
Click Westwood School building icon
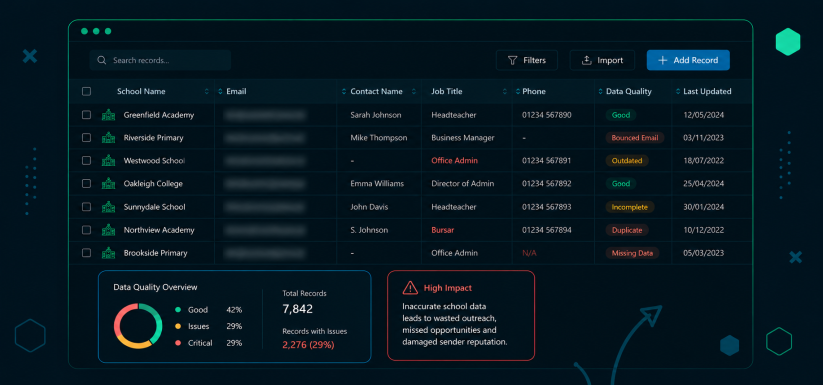(x=108, y=161)
